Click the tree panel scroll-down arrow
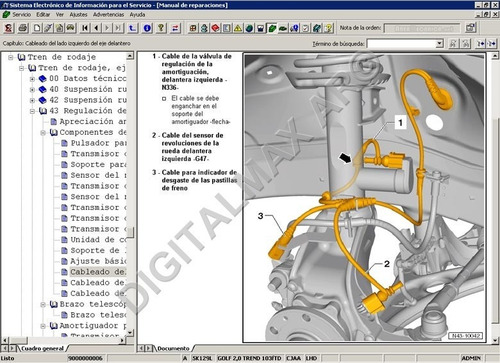This screenshot has height=363, width=500. (130, 333)
